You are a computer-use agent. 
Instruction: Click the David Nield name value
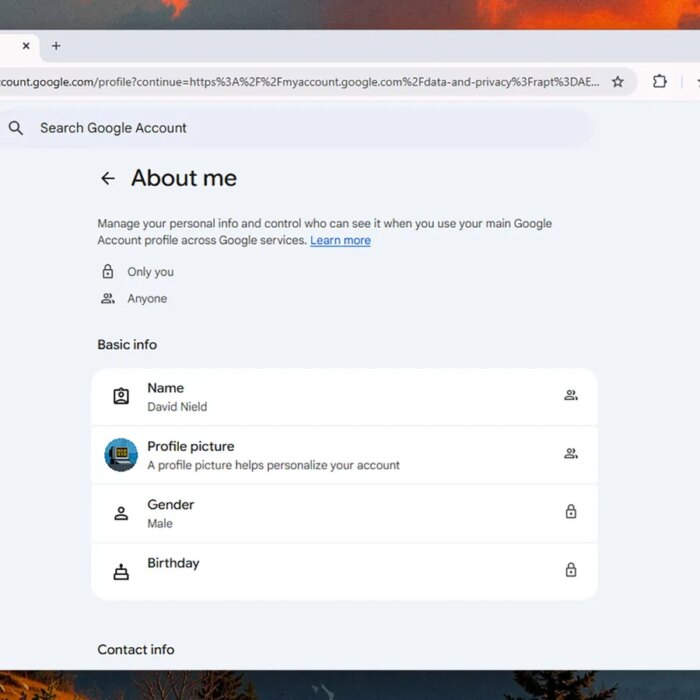pyautogui.click(x=177, y=407)
